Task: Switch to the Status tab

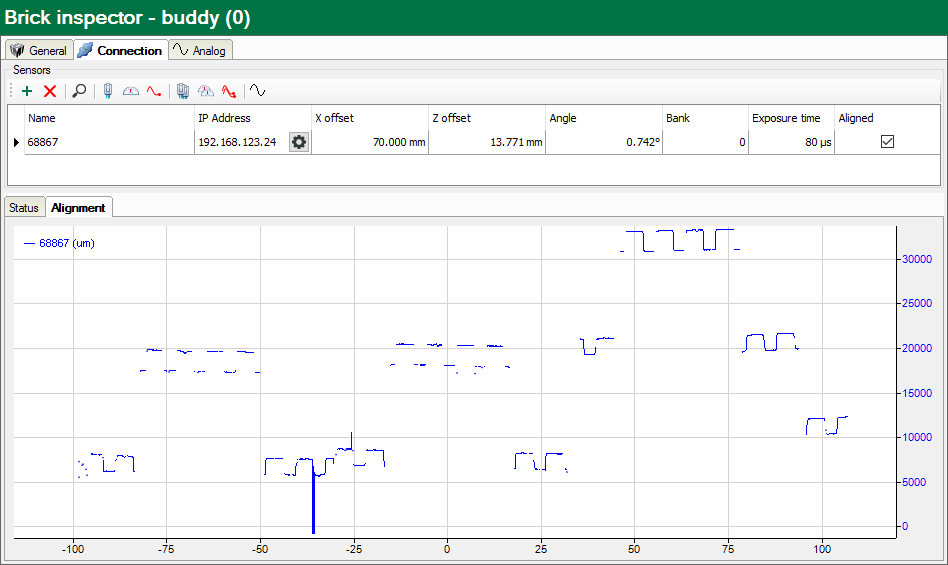Action: pyautogui.click(x=24, y=208)
